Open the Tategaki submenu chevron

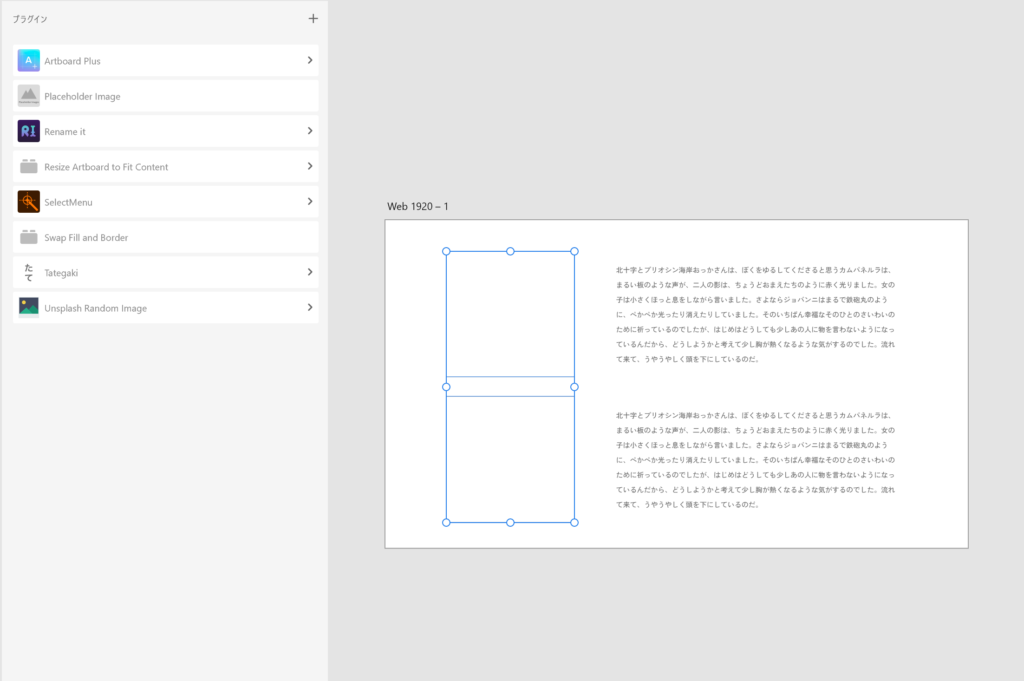point(310,272)
